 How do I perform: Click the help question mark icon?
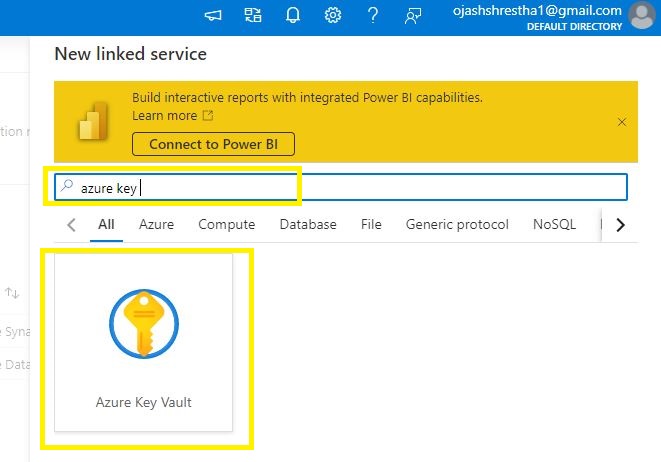pyautogui.click(x=373, y=15)
